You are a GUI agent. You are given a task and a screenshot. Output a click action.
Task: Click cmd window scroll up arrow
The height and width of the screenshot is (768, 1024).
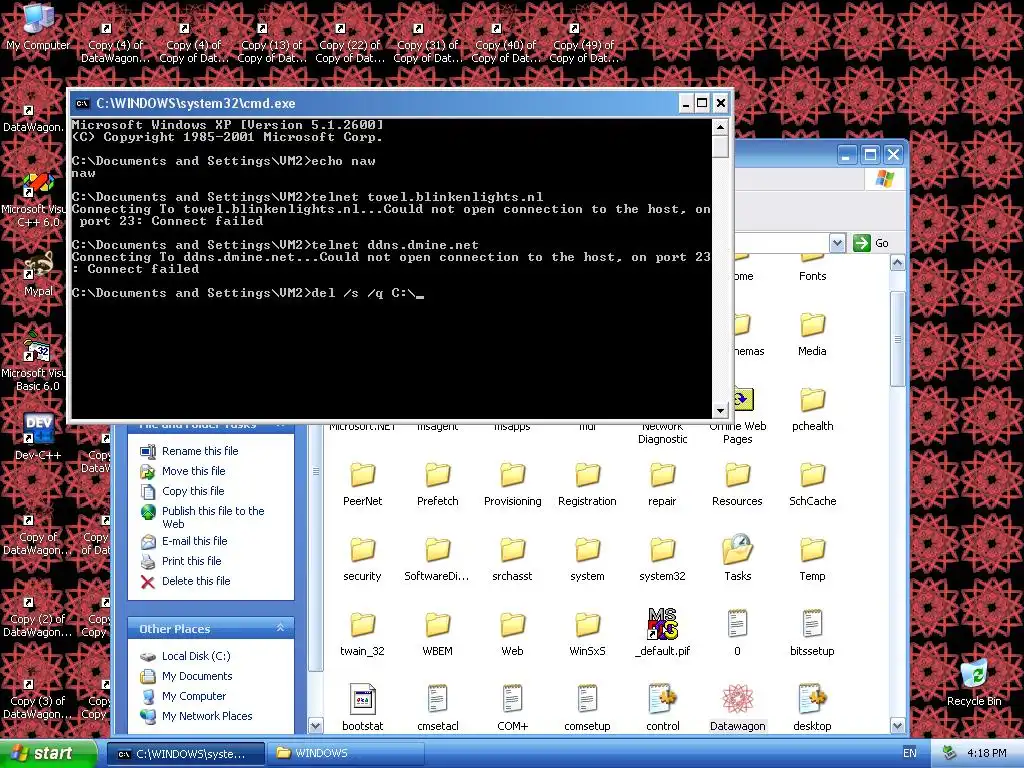(720, 127)
